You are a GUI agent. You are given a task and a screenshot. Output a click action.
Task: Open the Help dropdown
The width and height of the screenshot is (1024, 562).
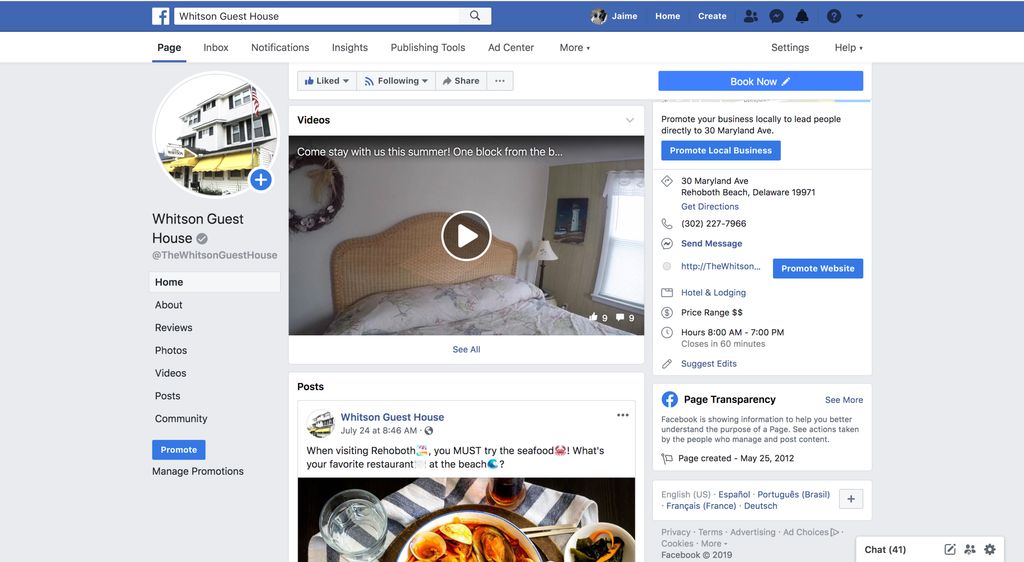pos(848,48)
